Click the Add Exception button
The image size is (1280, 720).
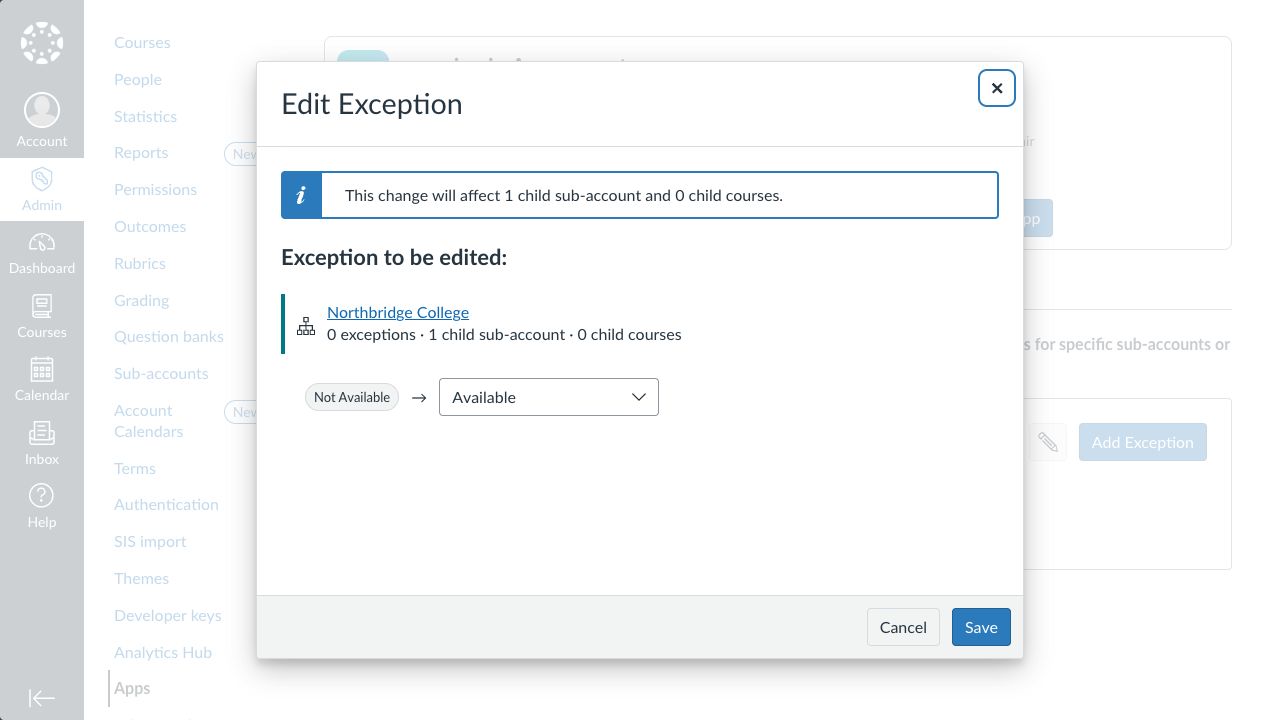(x=1143, y=442)
